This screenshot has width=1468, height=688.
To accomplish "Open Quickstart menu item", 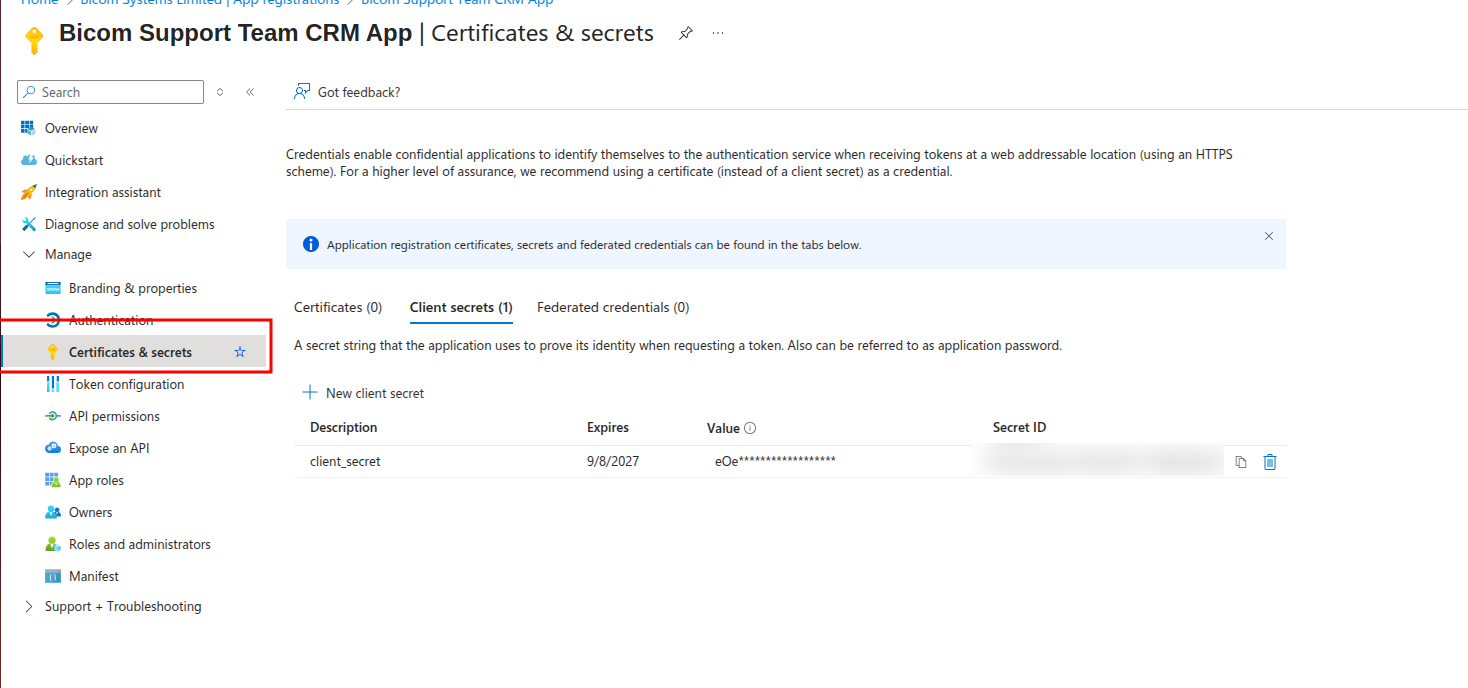I will pos(74,160).
